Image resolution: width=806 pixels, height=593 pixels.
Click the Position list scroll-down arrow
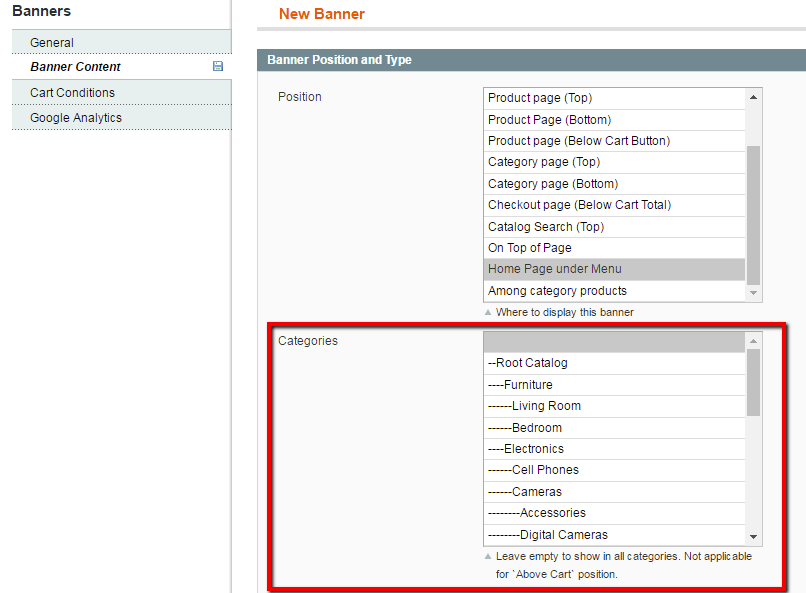[x=753, y=292]
